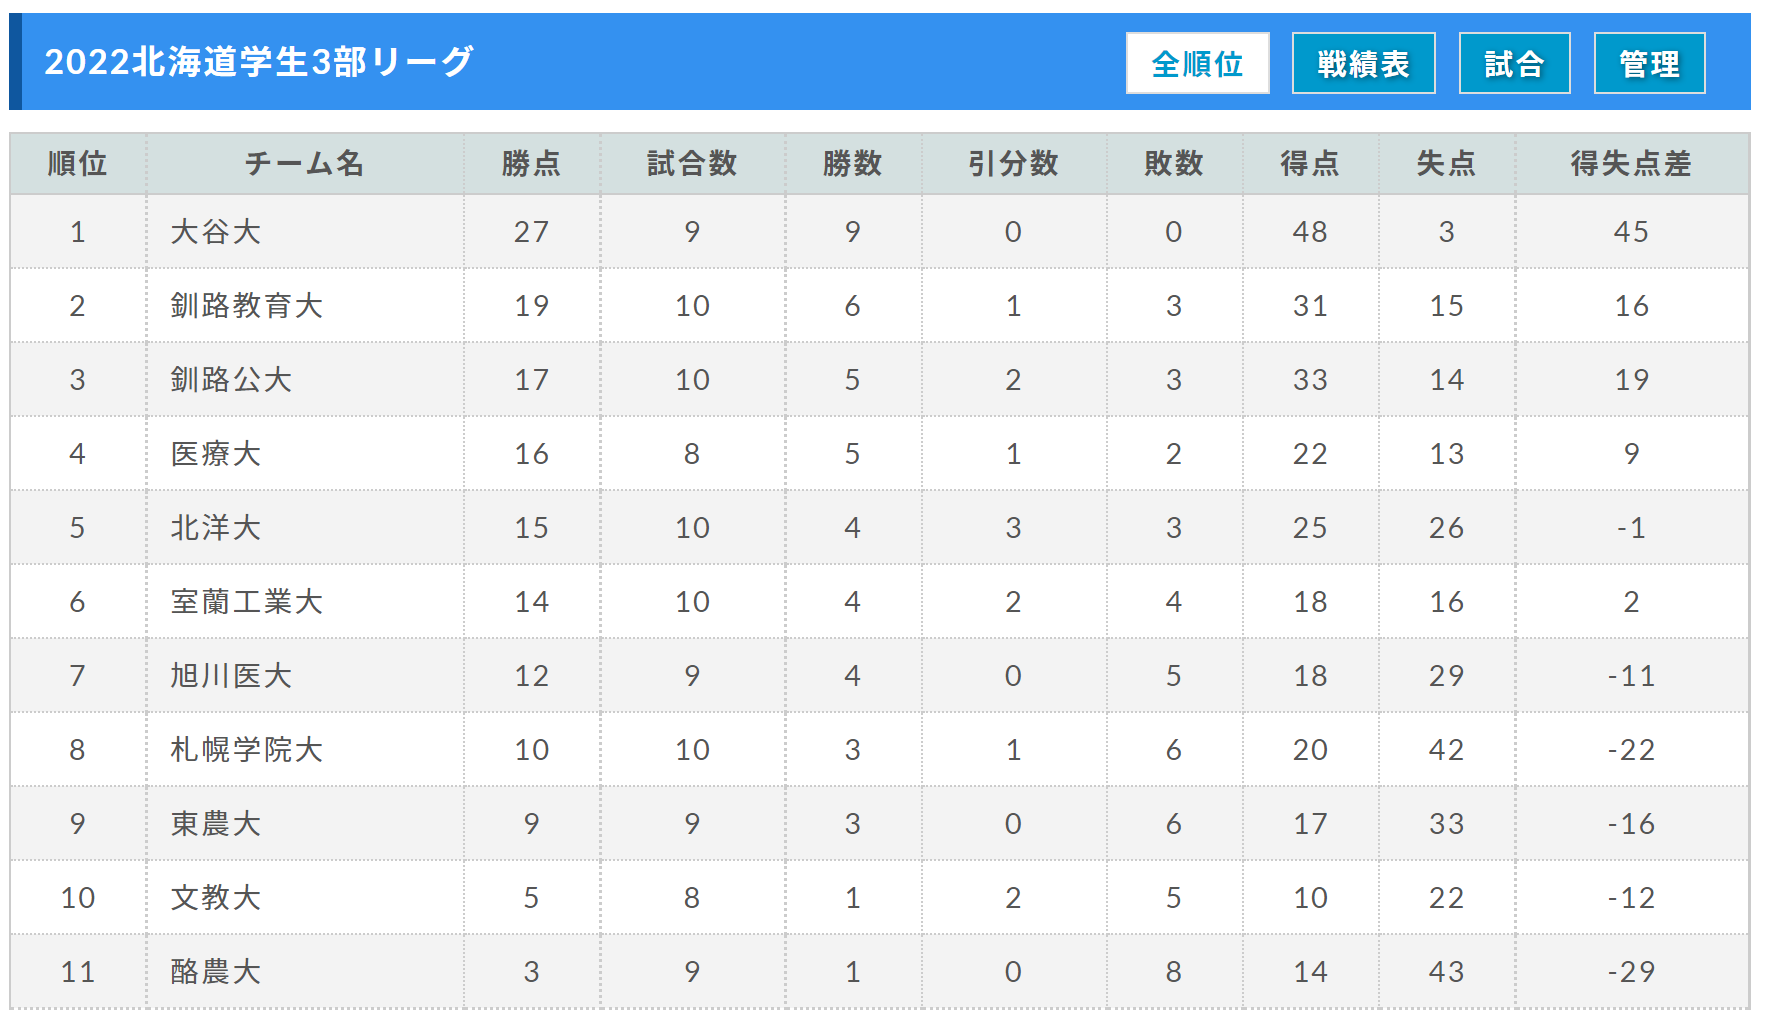Select the 失点 column header
The width and height of the screenshot is (1765, 1017).
pyautogui.click(x=1446, y=164)
